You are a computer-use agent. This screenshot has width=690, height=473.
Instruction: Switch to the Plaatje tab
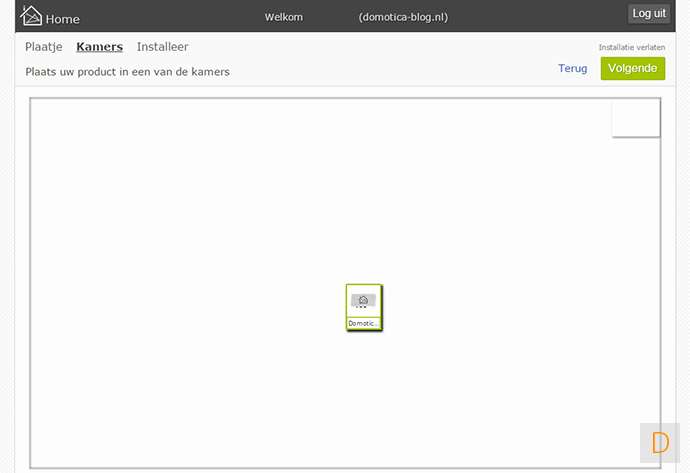(44, 47)
